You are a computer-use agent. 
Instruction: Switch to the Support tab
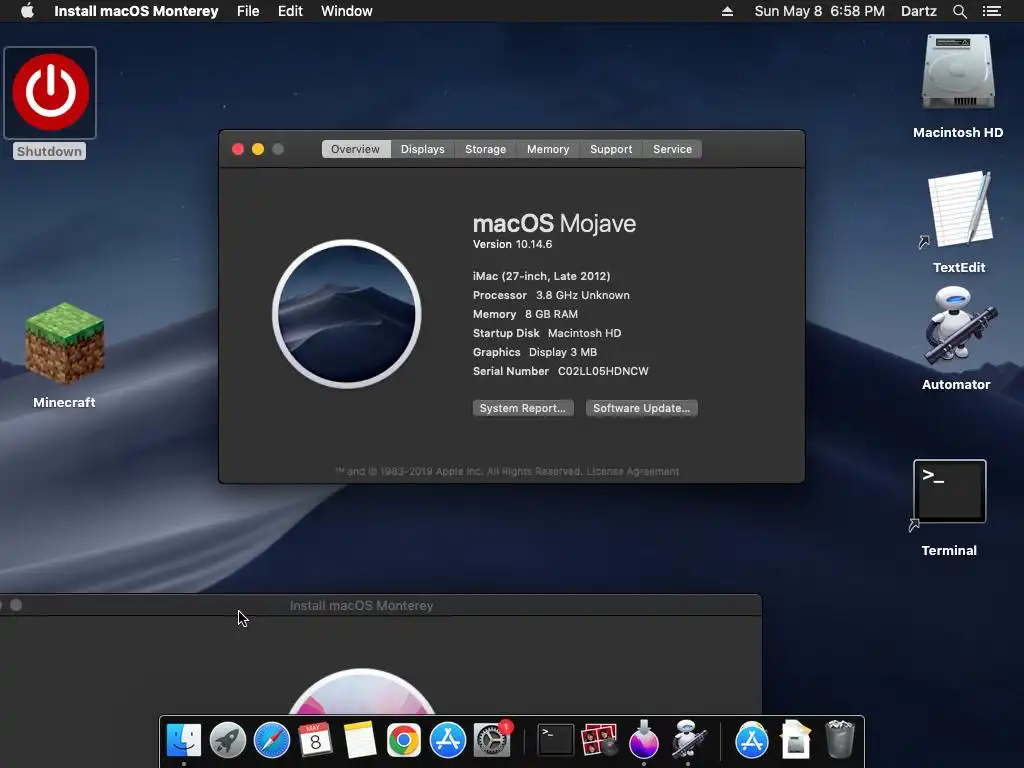tap(611, 149)
